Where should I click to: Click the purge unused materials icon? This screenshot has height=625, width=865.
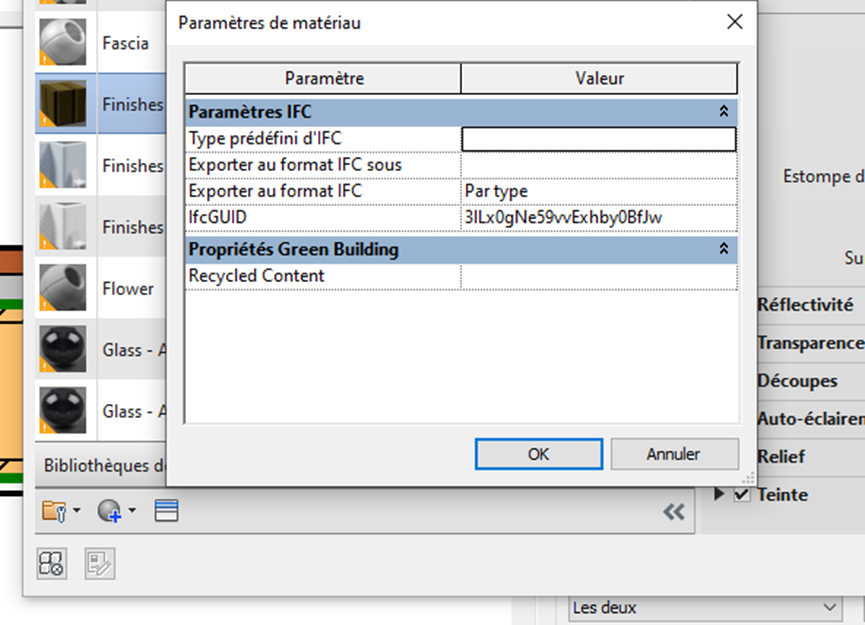coord(52,564)
